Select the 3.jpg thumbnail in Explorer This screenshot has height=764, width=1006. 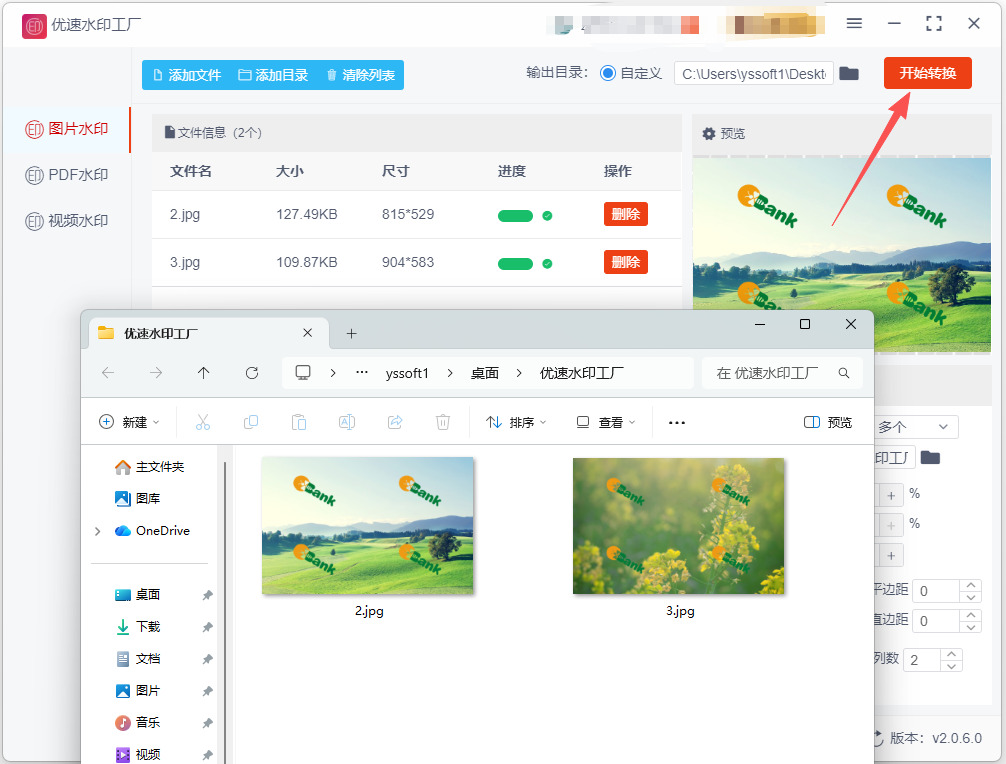pyautogui.click(x=678, y=525)
